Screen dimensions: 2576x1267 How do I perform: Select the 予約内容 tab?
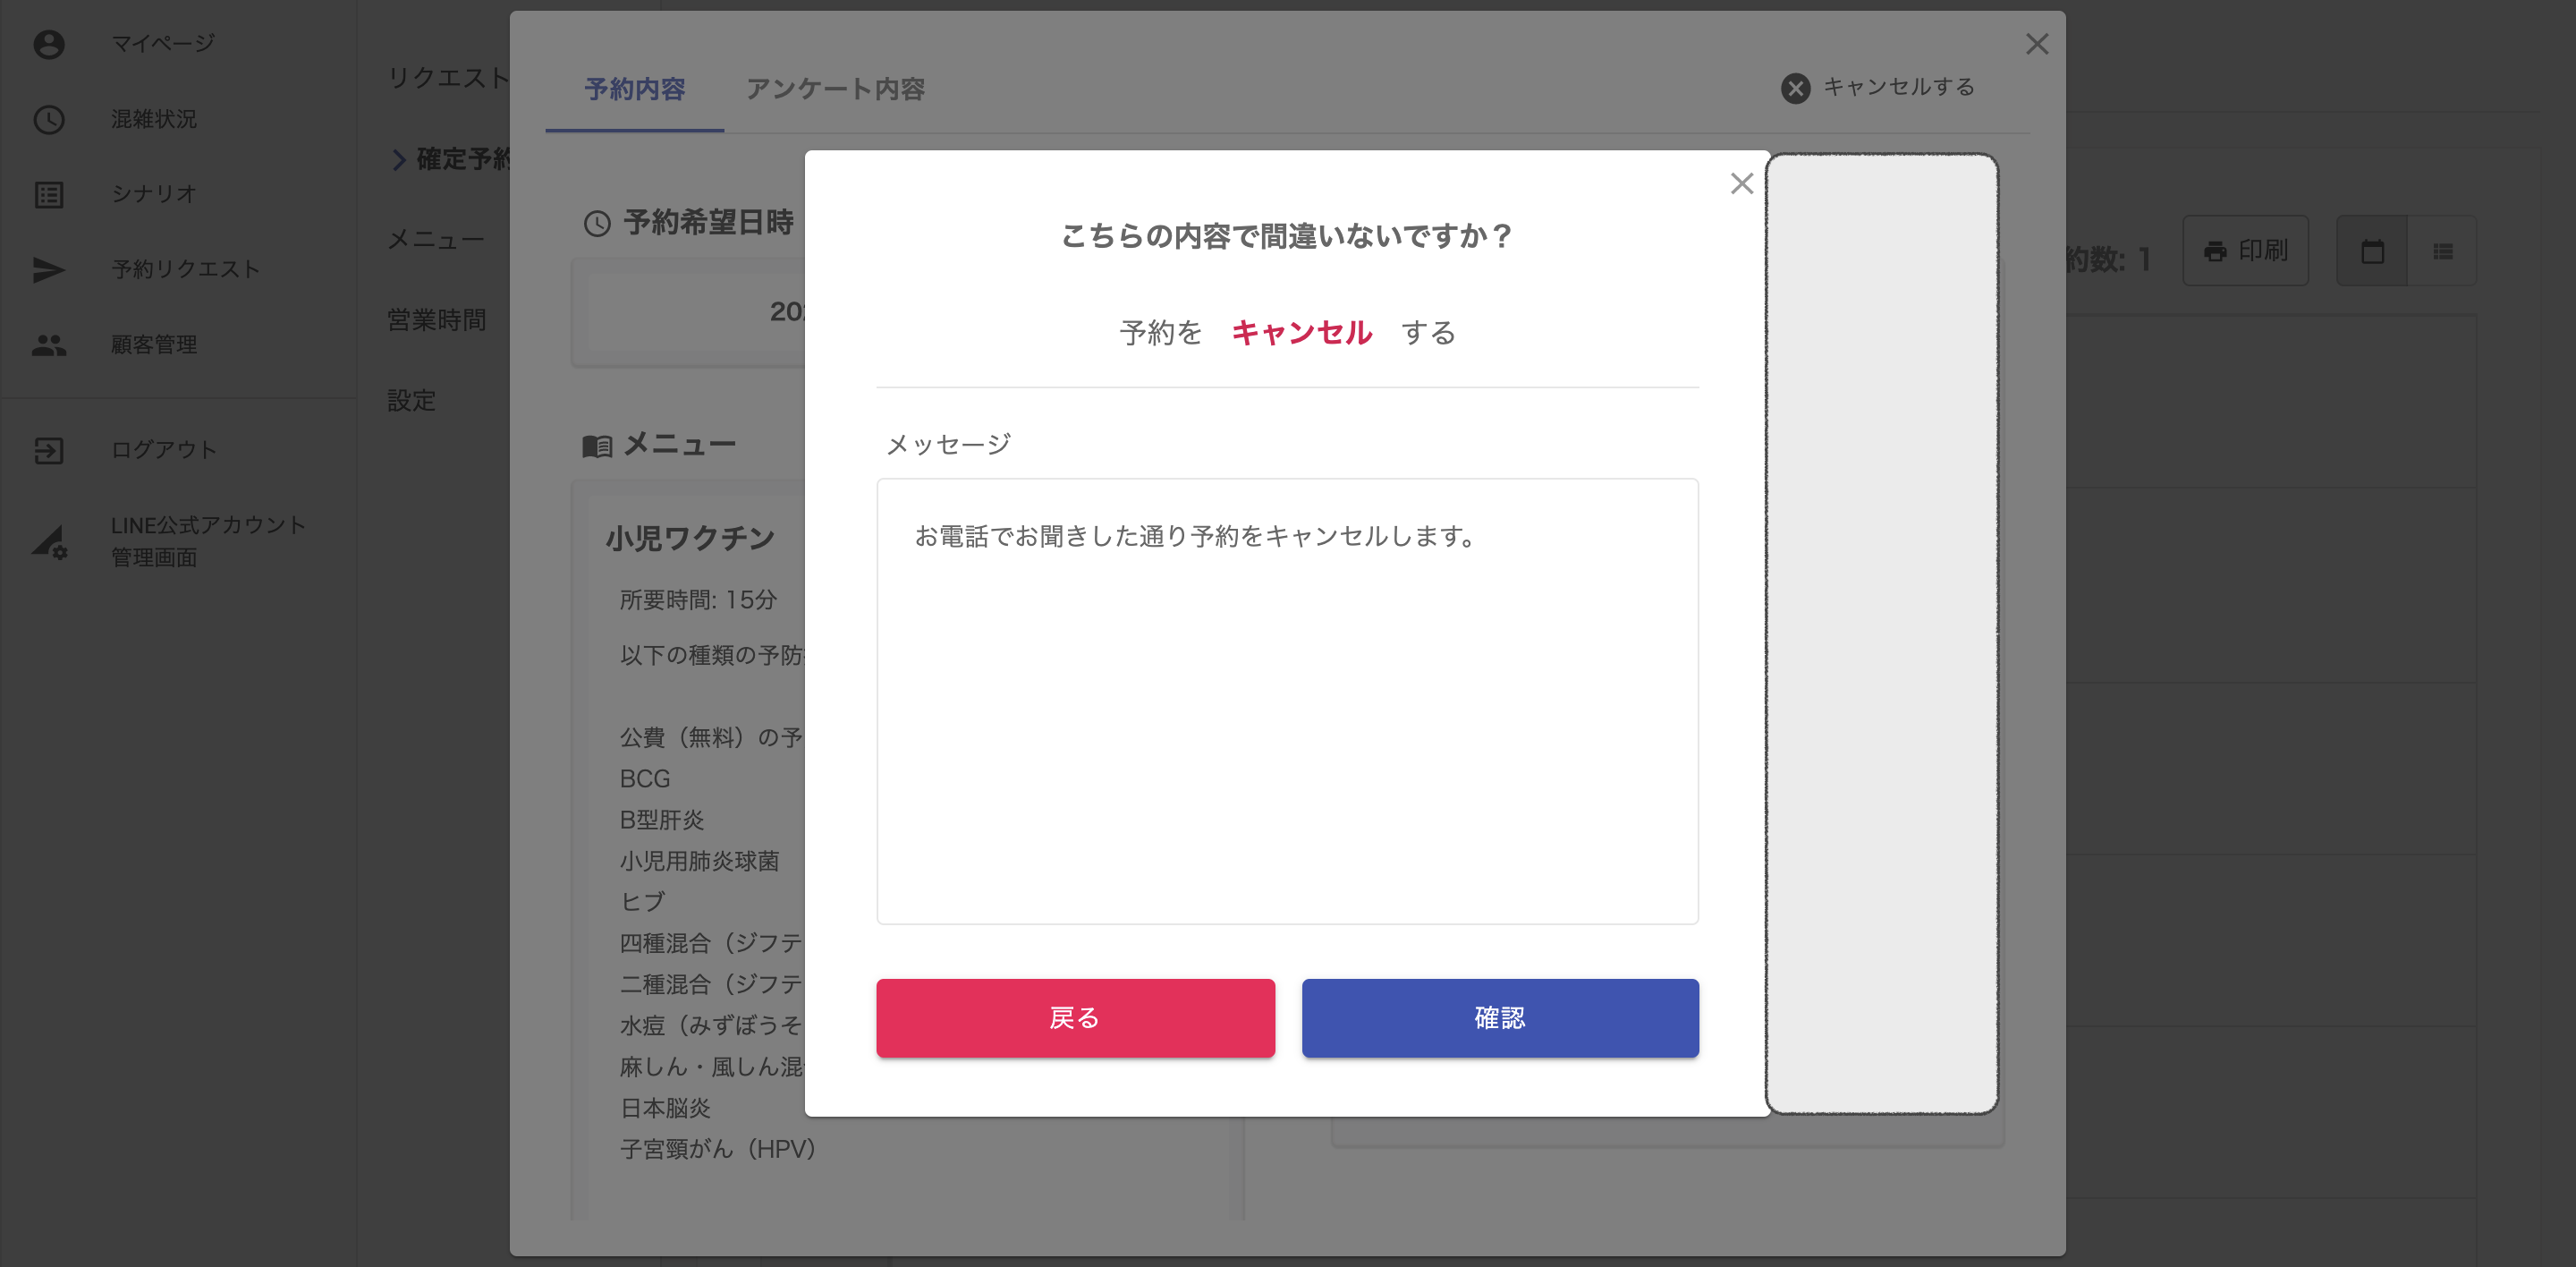(x=634, y=89)
